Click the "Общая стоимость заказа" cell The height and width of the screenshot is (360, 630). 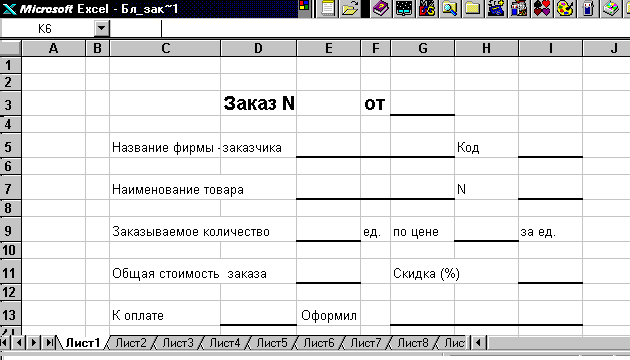tap(165, 272)
